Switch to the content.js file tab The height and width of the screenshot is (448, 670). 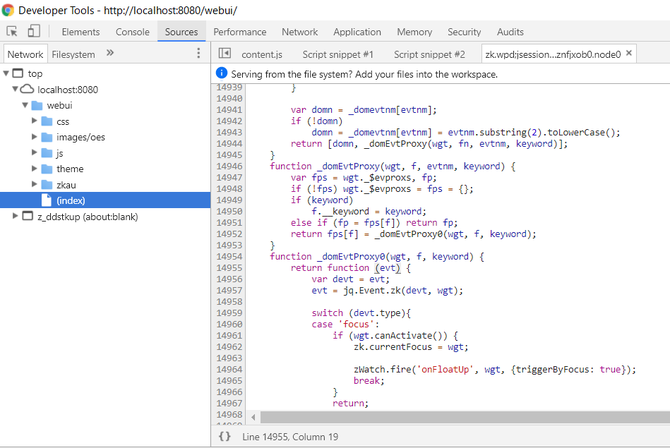pos(262,55)
